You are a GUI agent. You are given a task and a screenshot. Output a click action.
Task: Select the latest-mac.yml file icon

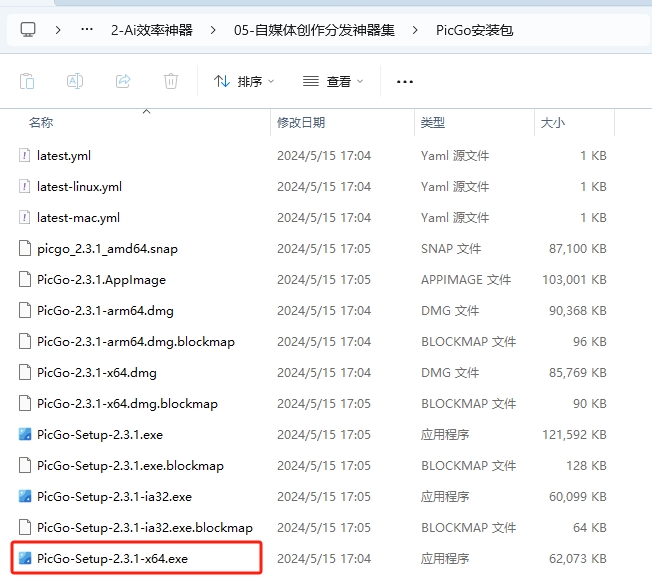coord(25,218)
